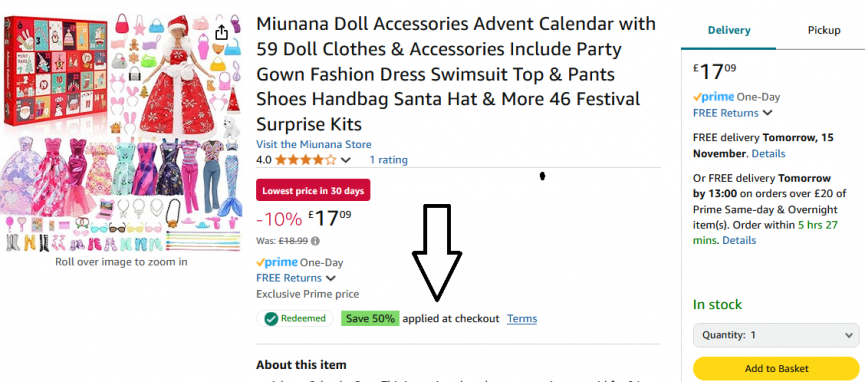The image size is (865, 382).
Task: Switch to the Pickup tab
Action: [x=824, y=30]
